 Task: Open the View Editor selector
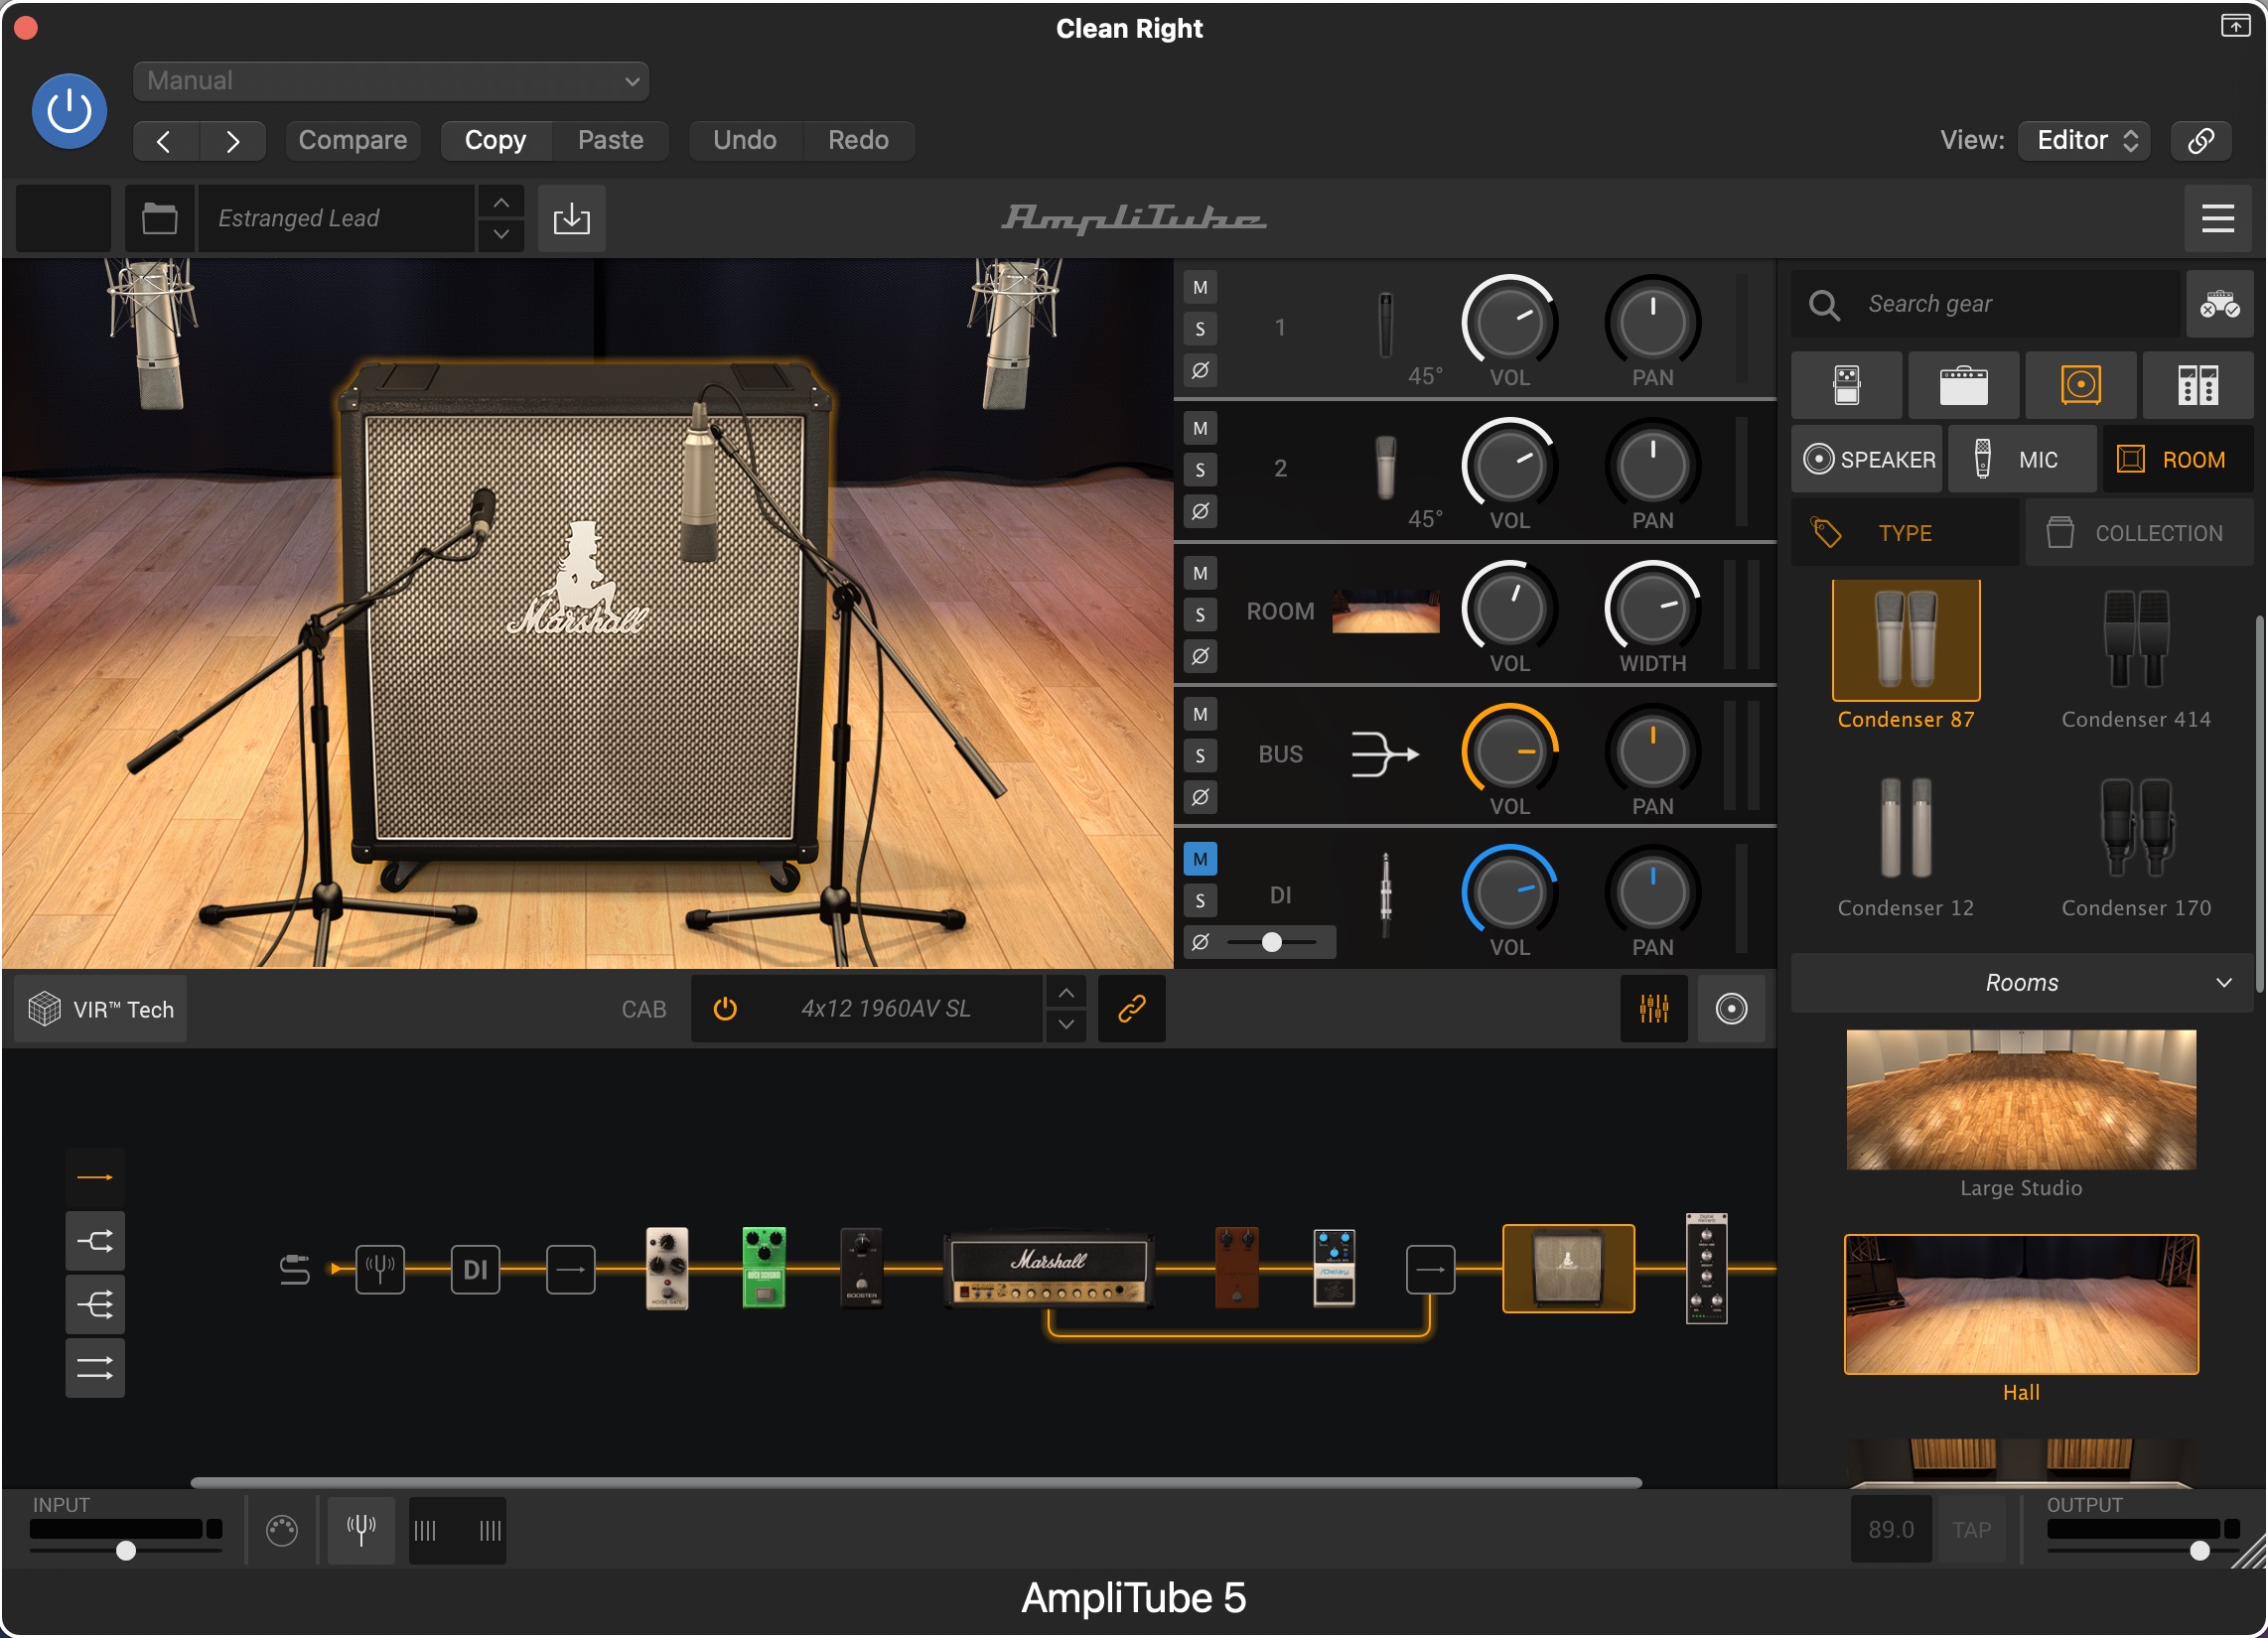point(2084,140)
